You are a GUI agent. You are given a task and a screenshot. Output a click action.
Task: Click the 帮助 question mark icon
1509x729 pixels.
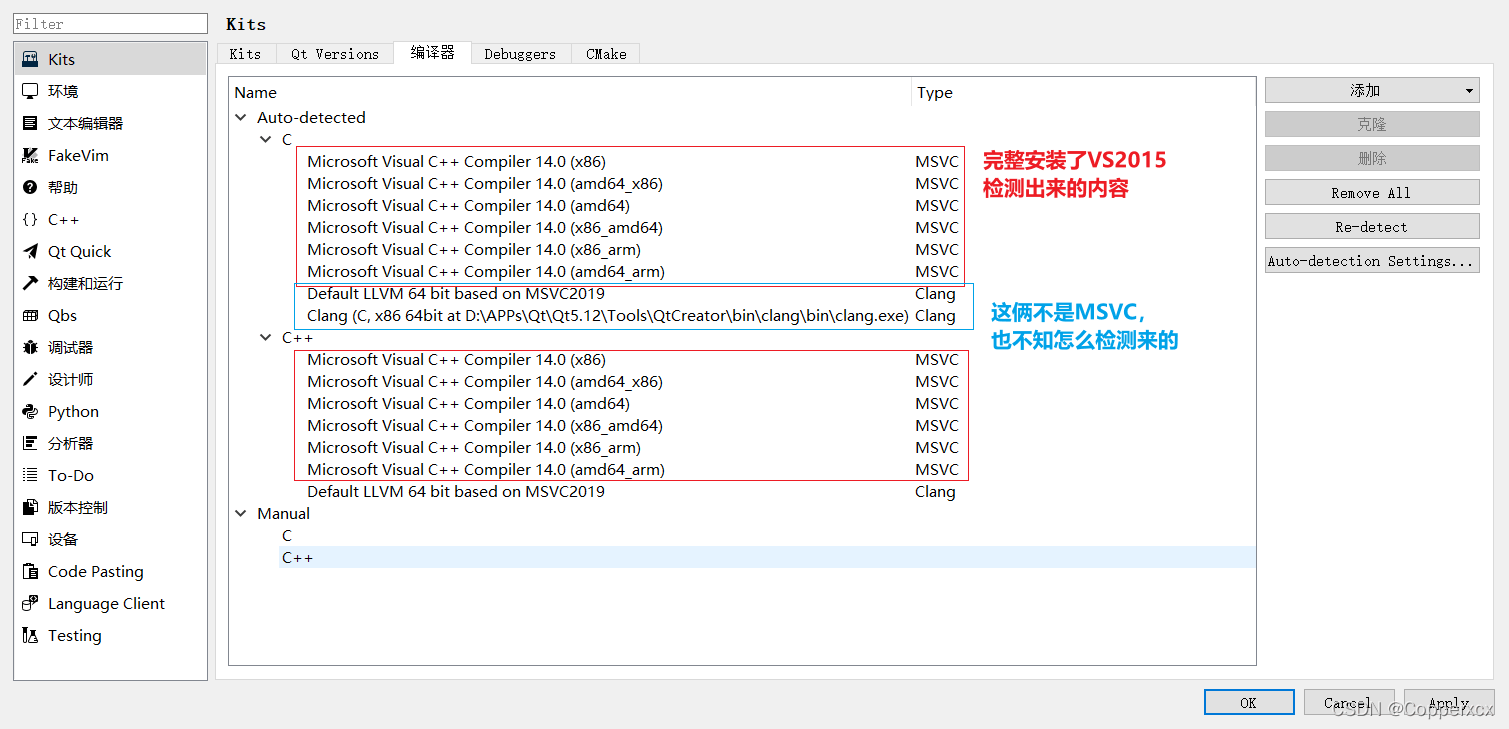(x=30, y=187)
